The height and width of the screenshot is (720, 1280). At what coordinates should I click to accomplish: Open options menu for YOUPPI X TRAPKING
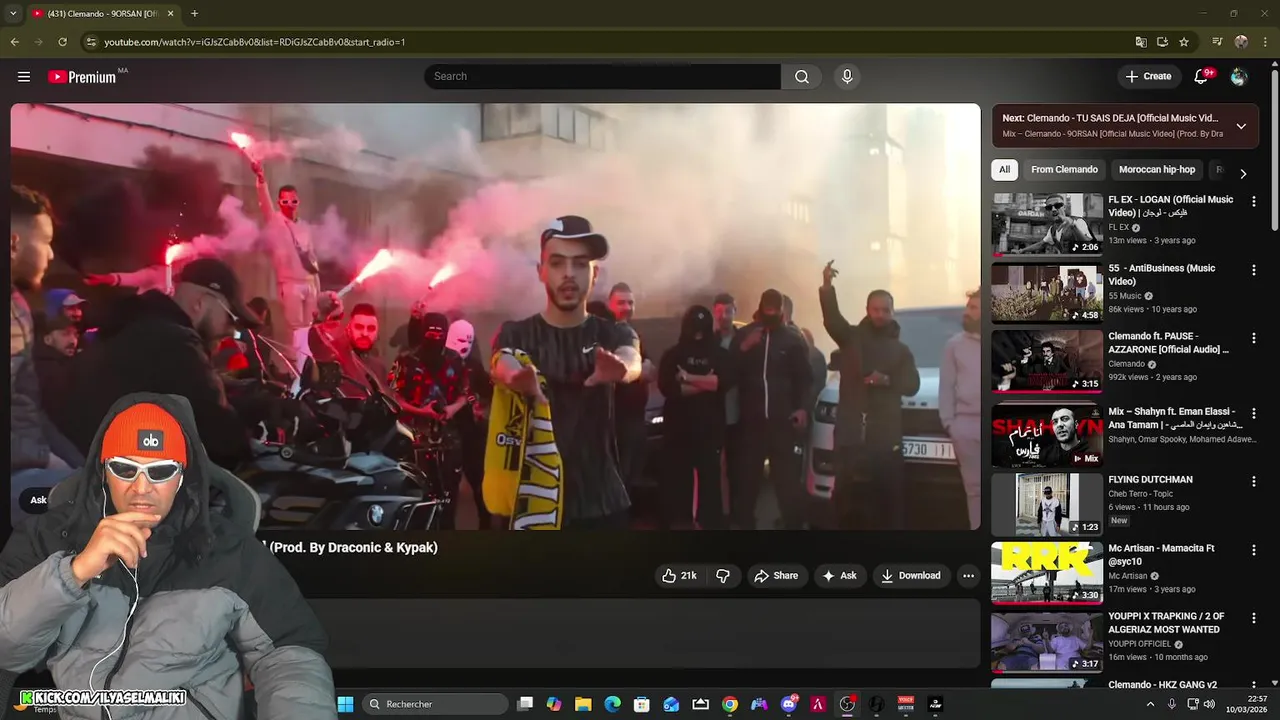click(x=1254, y=618)
